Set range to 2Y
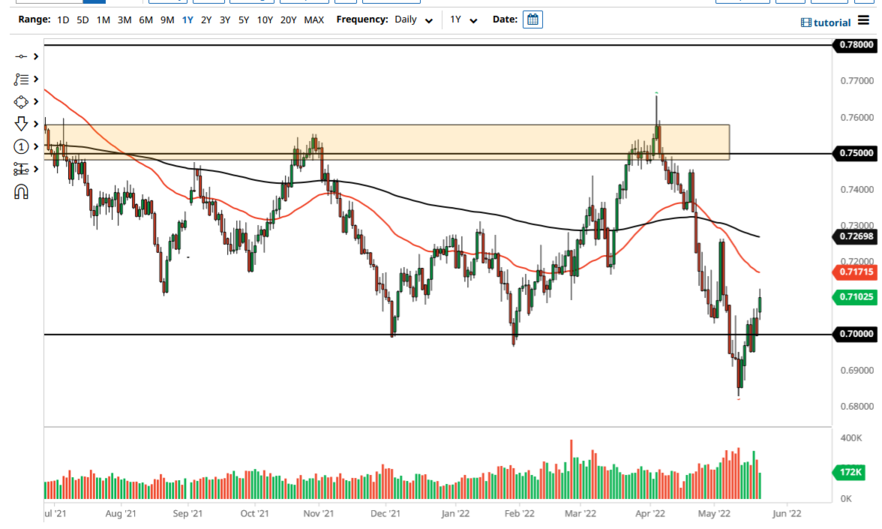The width and height of the screenshot is (882, 529). 206,20
